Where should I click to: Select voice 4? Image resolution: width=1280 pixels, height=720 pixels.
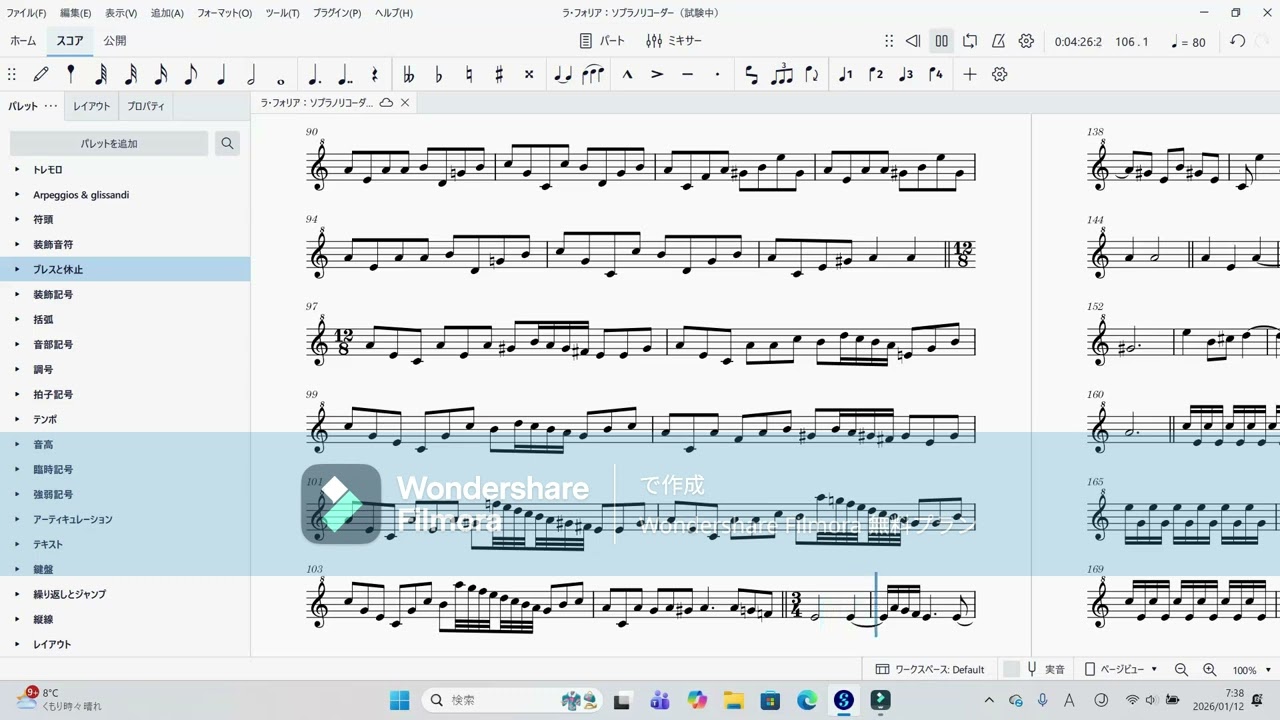coord(935,74)
